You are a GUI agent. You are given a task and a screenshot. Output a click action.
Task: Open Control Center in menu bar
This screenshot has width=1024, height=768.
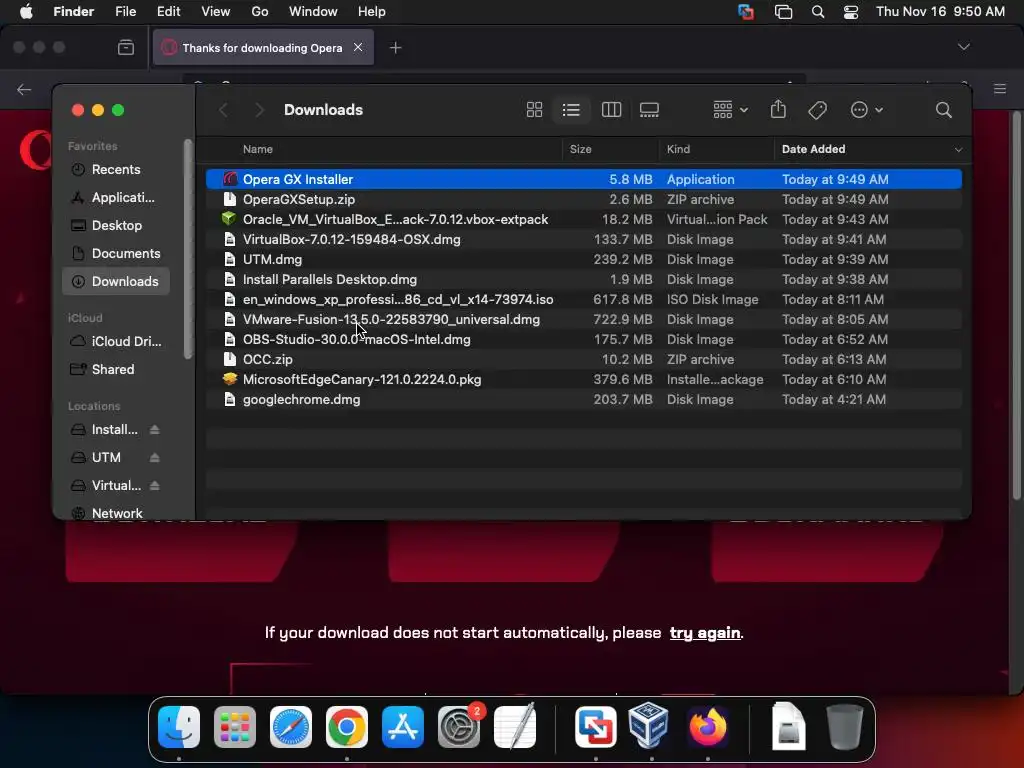coord(851,12)
